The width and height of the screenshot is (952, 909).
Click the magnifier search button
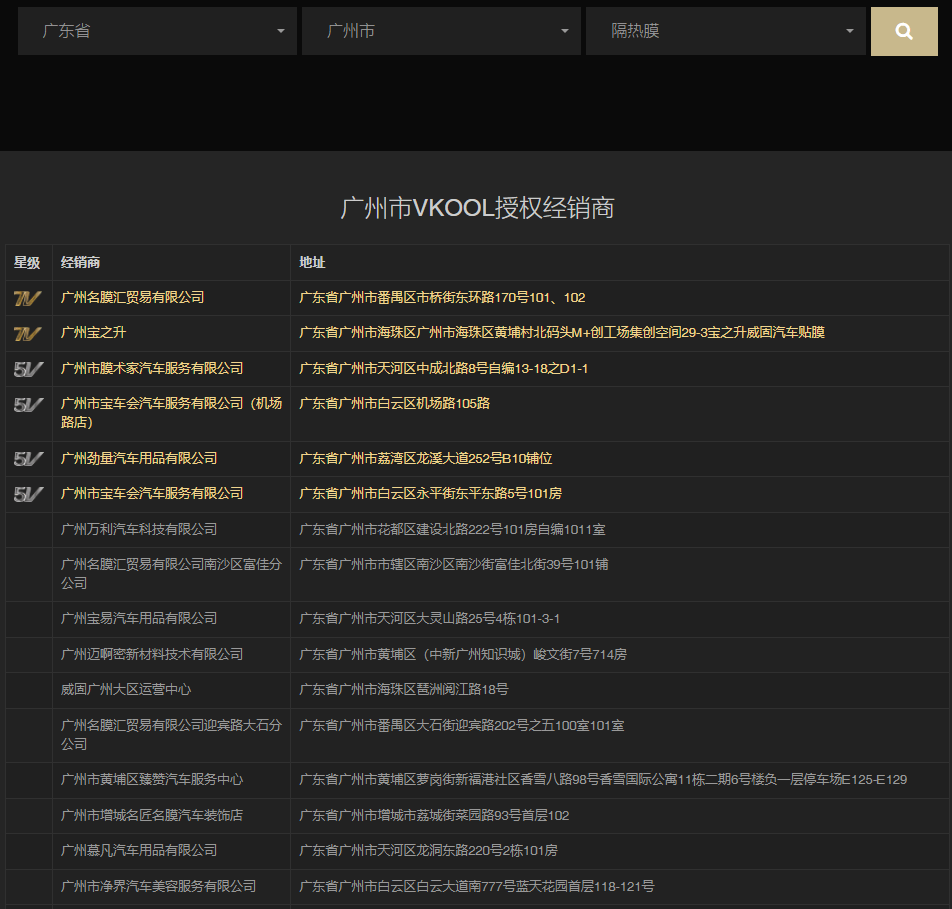click(x=904, y=31)
